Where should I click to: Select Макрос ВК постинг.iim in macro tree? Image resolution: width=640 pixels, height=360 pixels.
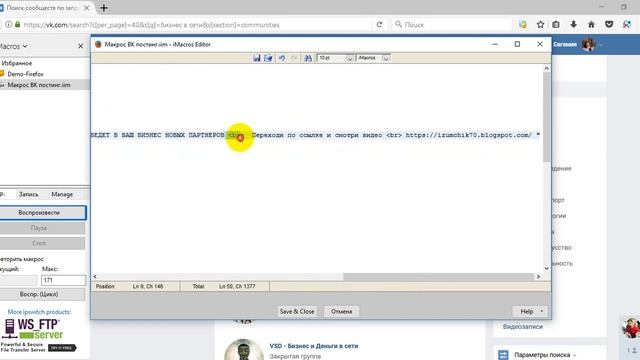[x=39, y=85]
